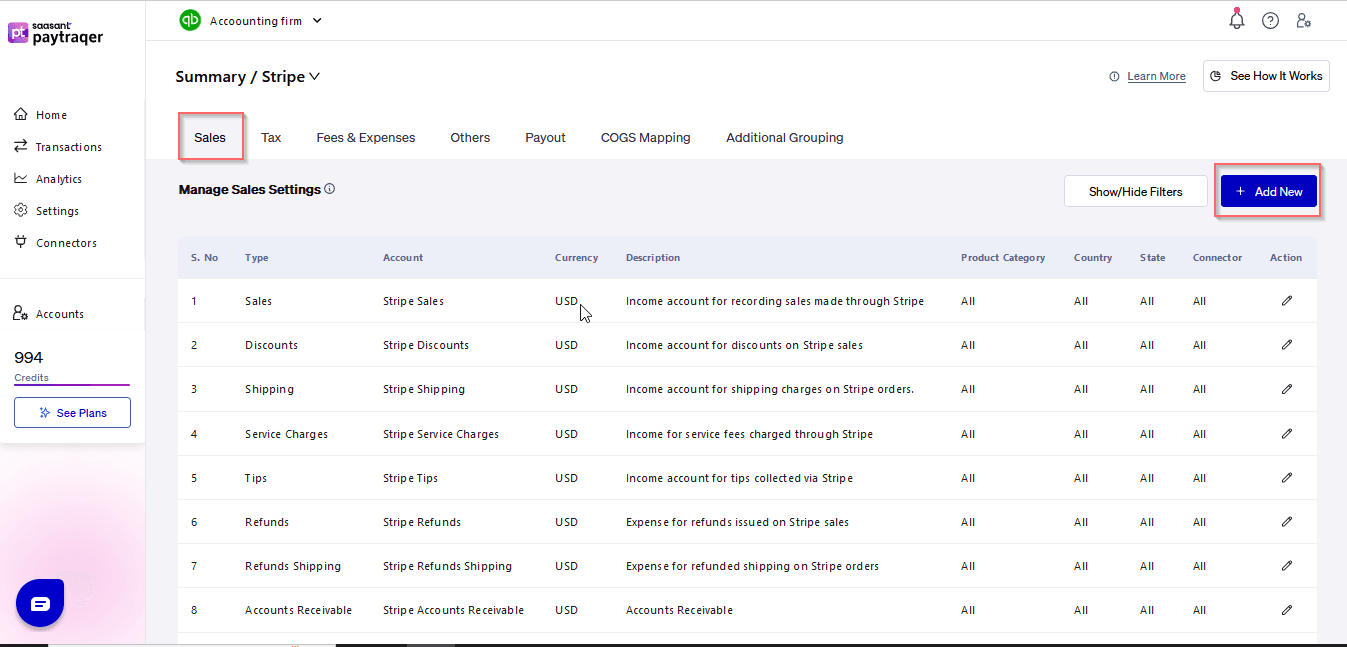The height and width of the screenshot is (647, 1347).
Task: Open the COGS Mapping tab
Action: [646, 137]
